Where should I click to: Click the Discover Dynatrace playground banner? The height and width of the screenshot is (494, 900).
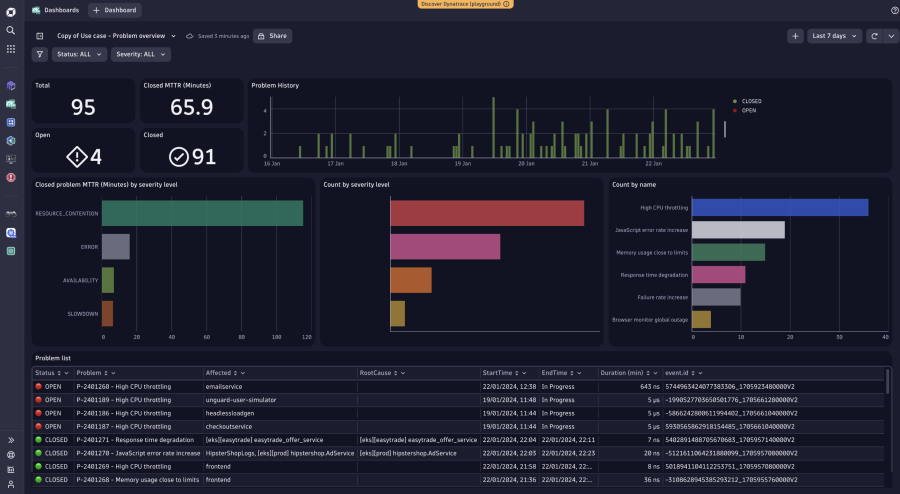(465, 4)
